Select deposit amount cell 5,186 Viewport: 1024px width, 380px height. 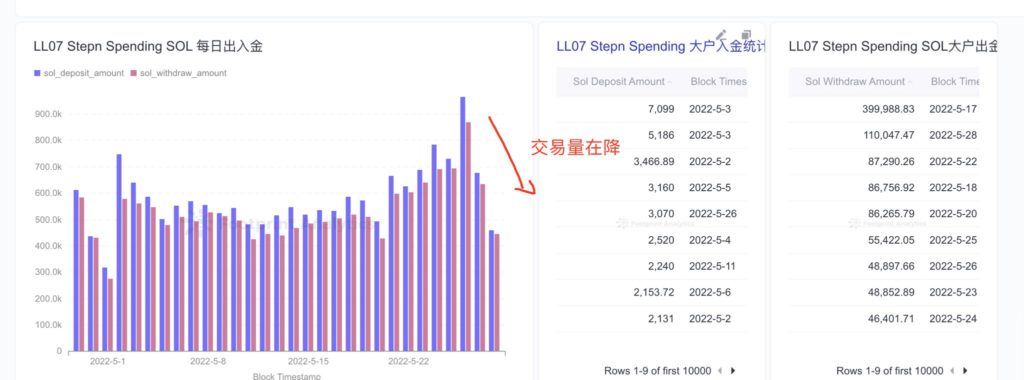(662, 135)
